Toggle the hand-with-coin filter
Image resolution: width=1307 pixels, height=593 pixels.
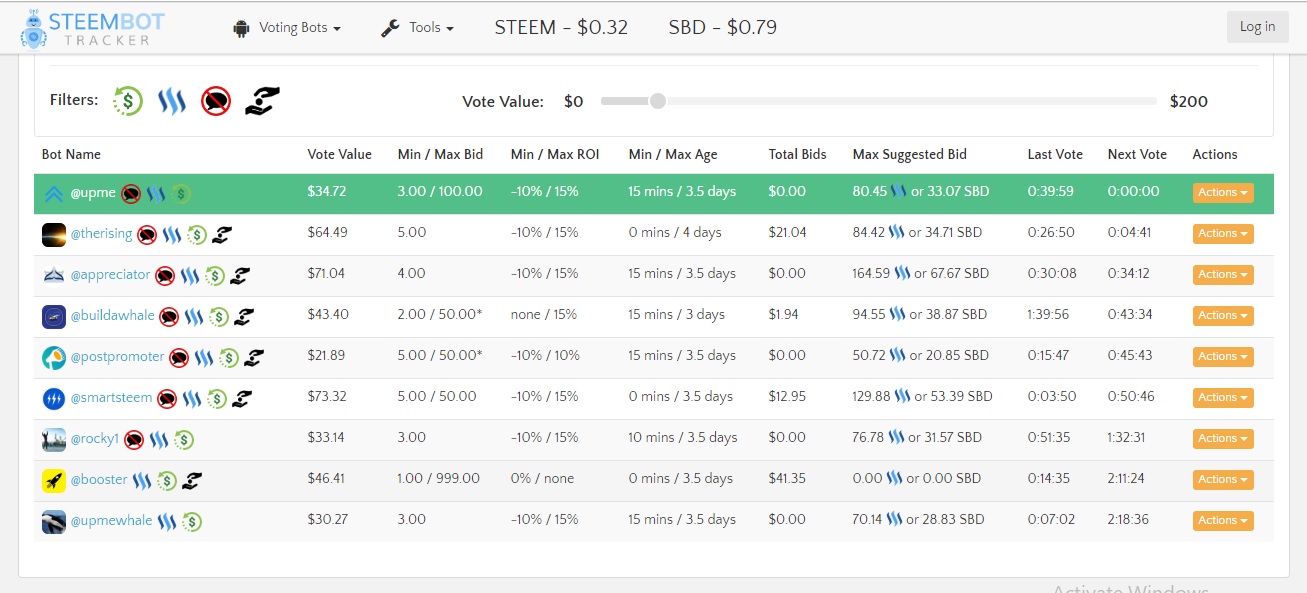[x=262, y=100]
